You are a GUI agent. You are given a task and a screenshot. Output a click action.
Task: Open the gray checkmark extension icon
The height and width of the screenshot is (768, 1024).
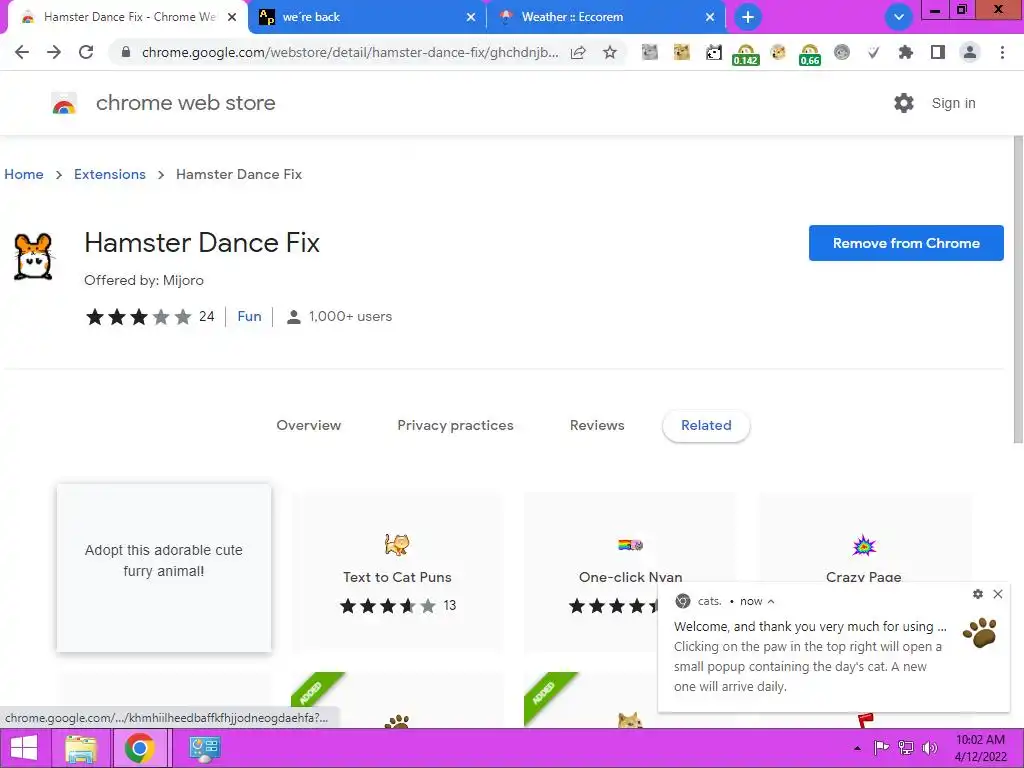tap(874, 52)
